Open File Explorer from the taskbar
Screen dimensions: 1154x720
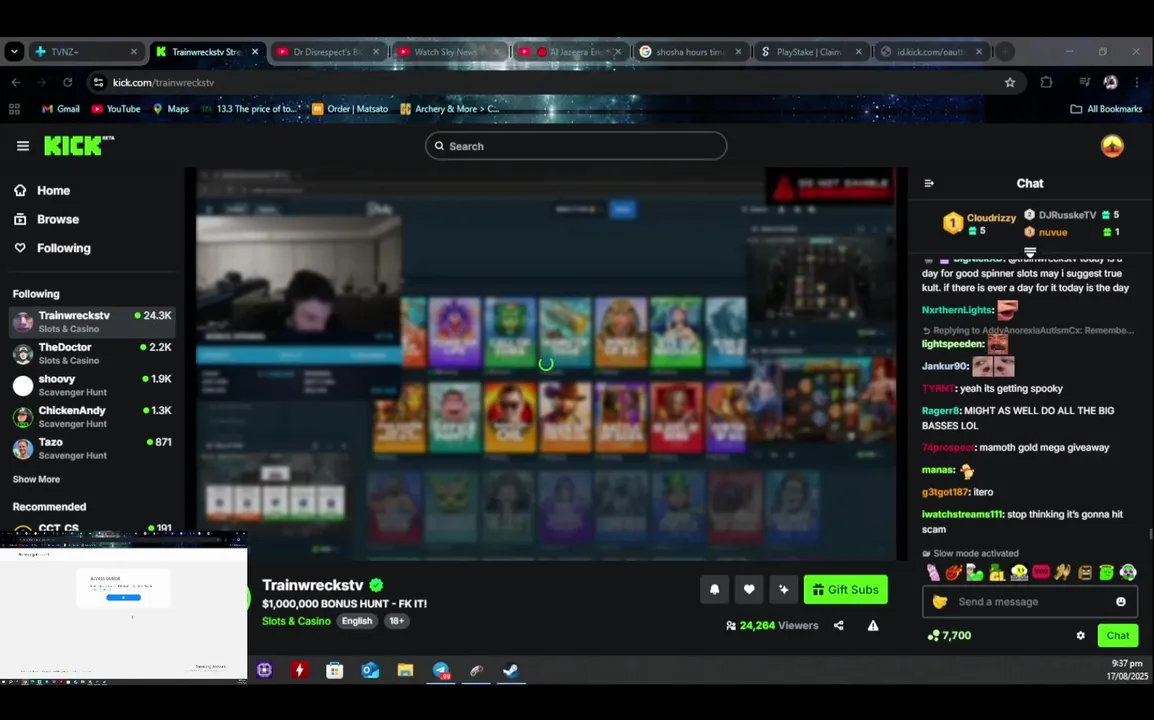coord(405,671)
